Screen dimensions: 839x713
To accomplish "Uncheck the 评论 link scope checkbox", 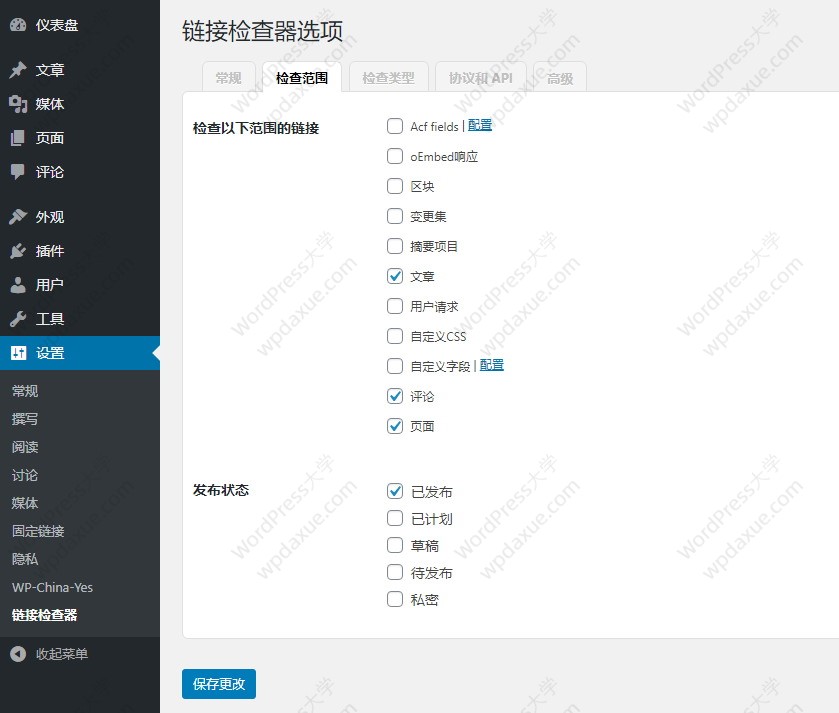I will point(395,397).
